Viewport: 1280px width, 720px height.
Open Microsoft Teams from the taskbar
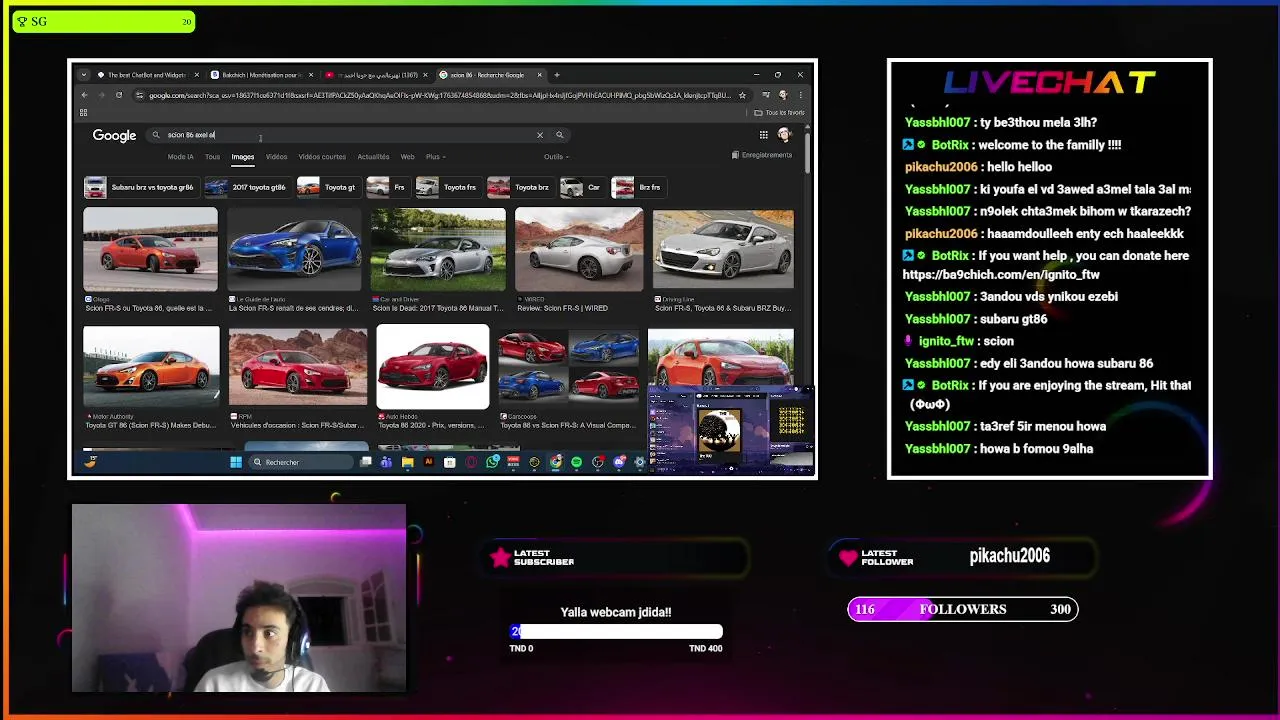click(x=386, y=462)
